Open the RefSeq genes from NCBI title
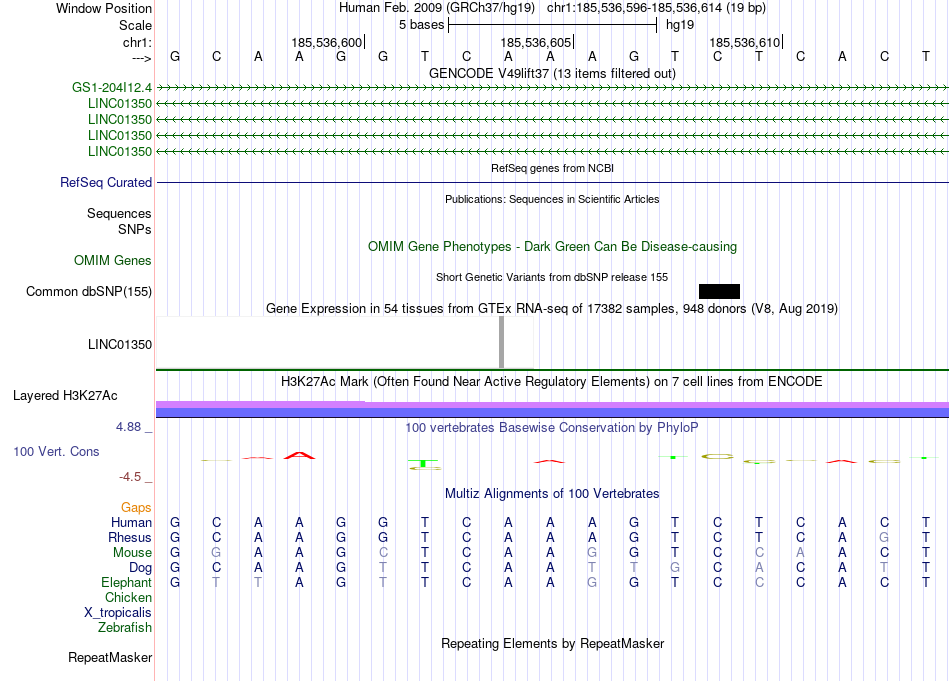 pos(552,168)
